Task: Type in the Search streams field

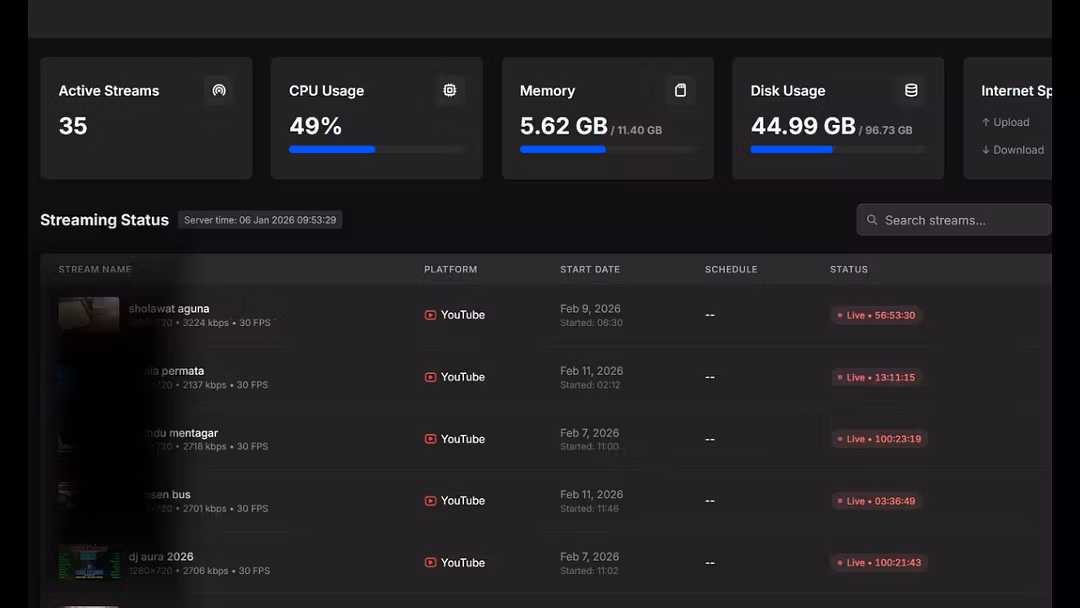Action: [x=960, y=220]
